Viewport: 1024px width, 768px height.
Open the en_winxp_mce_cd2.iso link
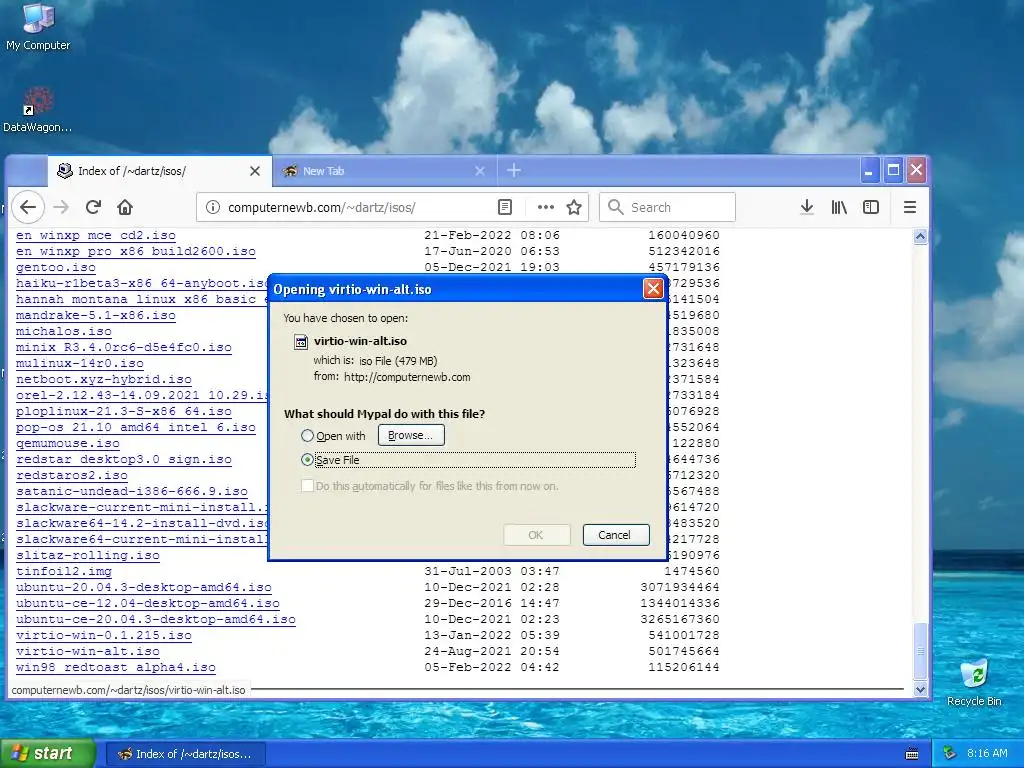(x=96, y=235)
